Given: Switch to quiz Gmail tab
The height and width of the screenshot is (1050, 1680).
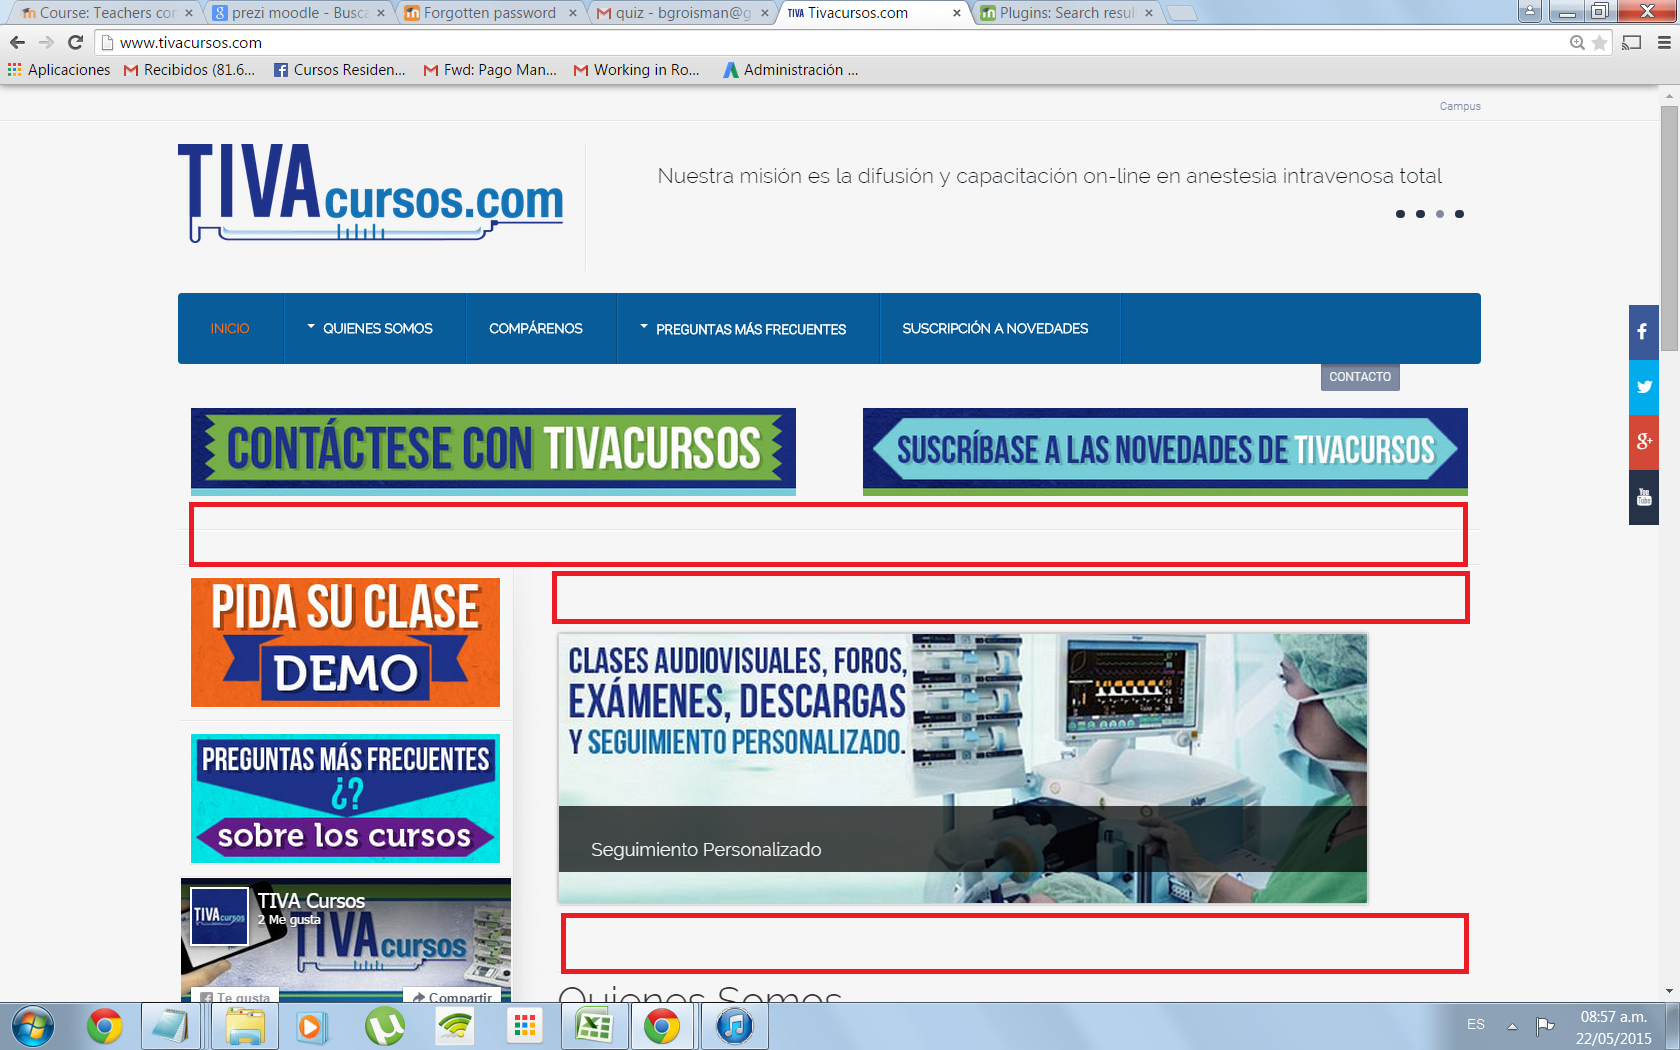Looking at the screenshot, I should point(681,13).
